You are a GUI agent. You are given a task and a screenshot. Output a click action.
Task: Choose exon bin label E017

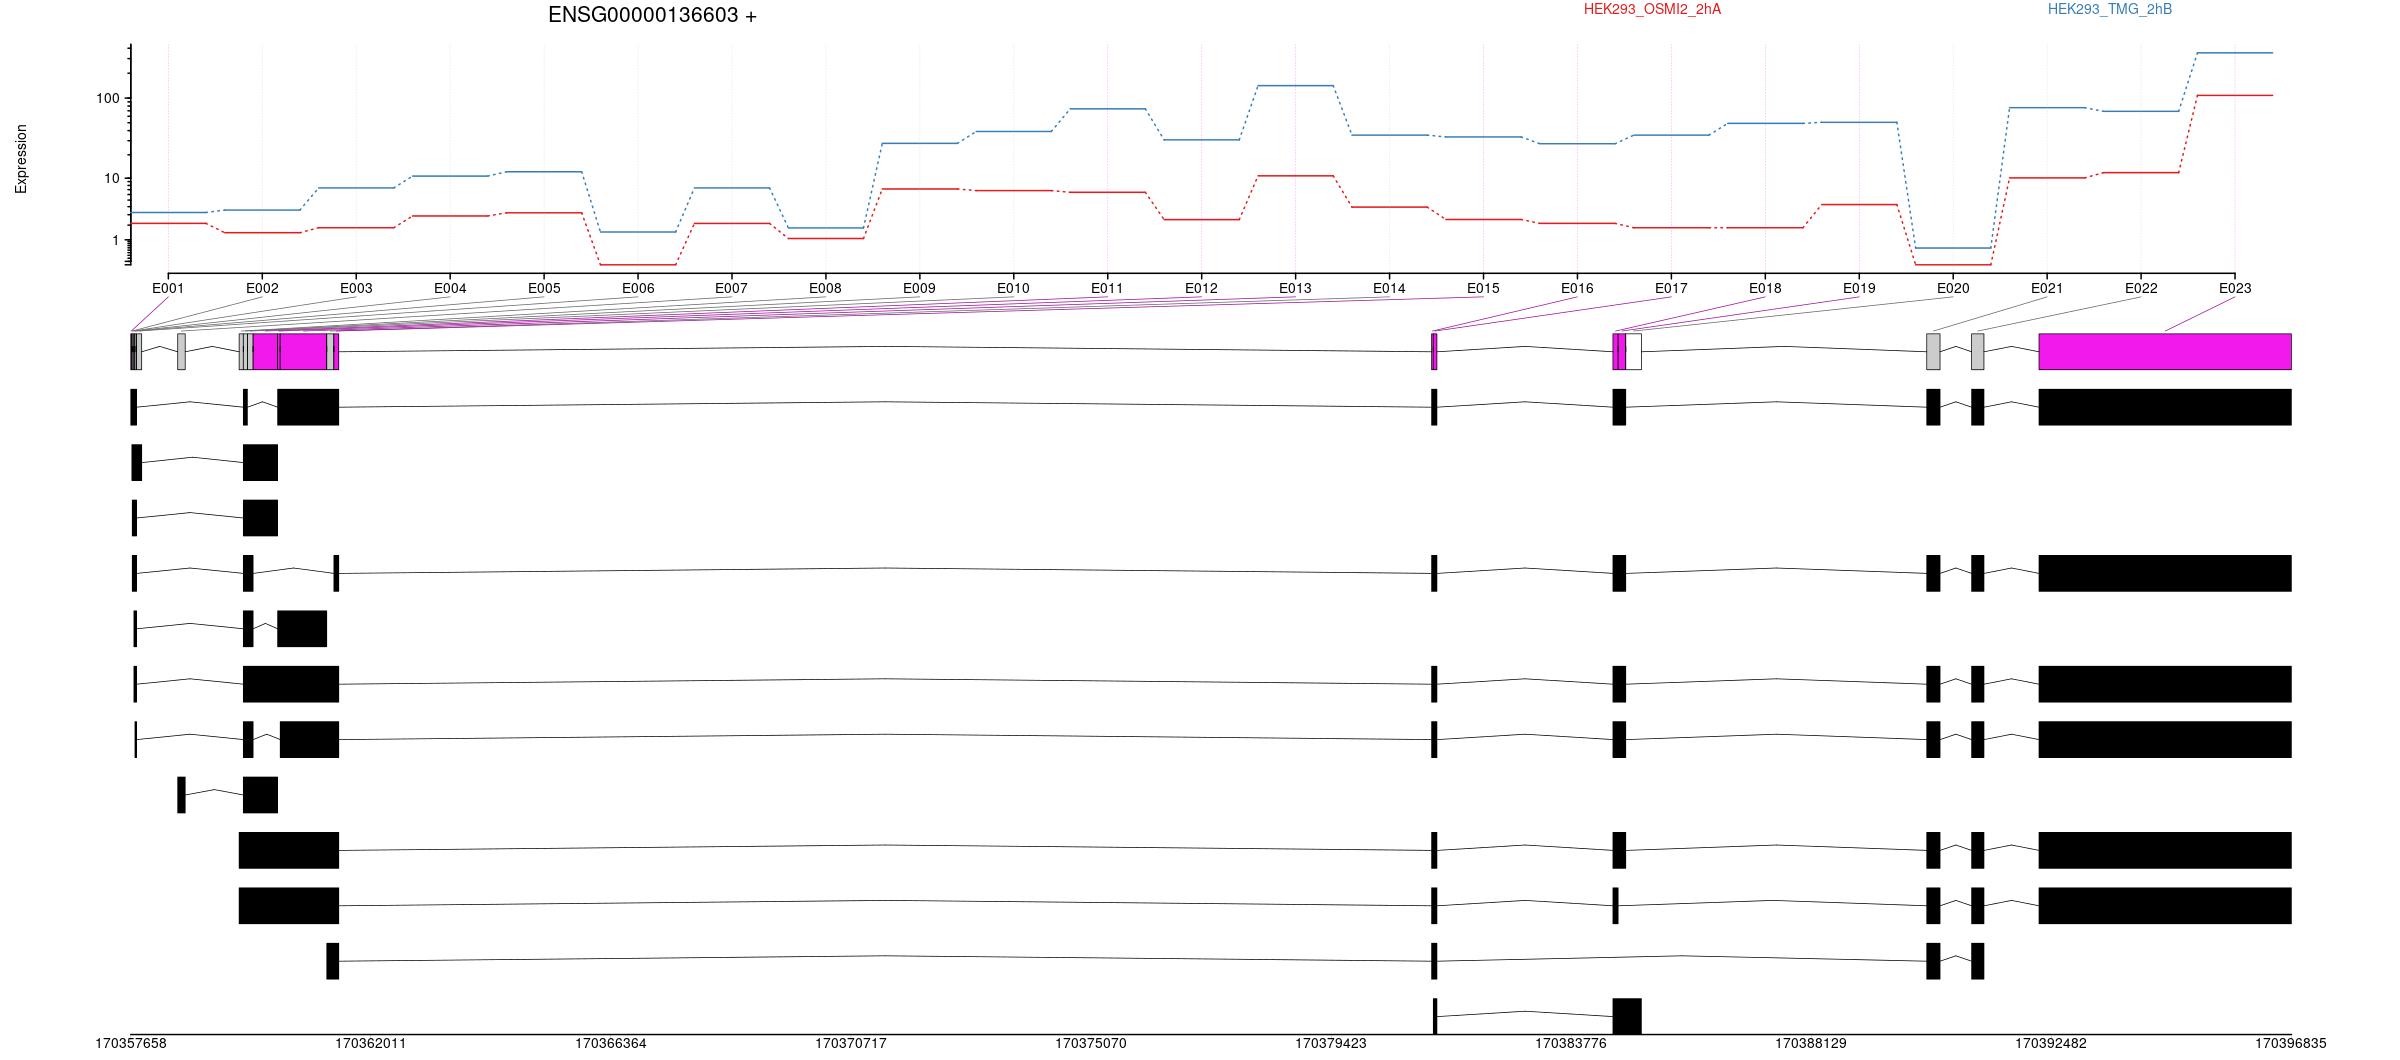[x=1671, y=288]
